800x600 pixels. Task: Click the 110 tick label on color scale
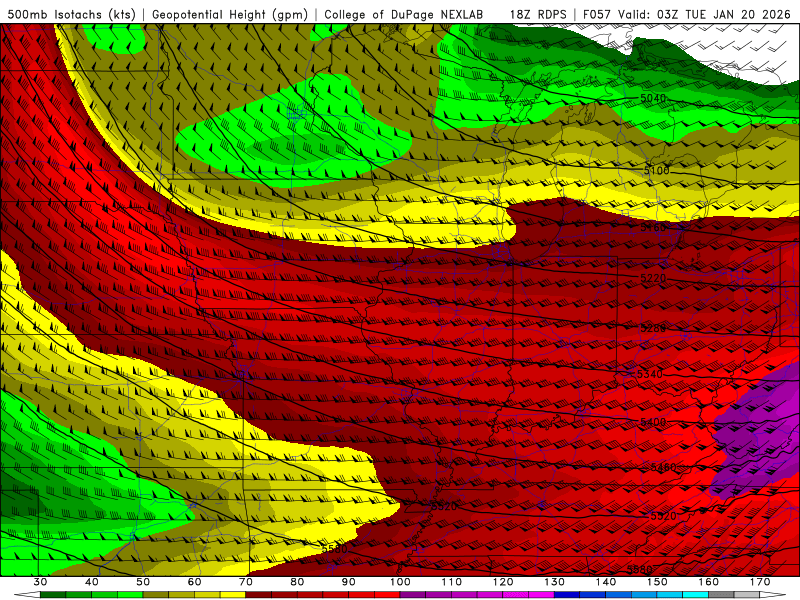click(x=452, y=582)
